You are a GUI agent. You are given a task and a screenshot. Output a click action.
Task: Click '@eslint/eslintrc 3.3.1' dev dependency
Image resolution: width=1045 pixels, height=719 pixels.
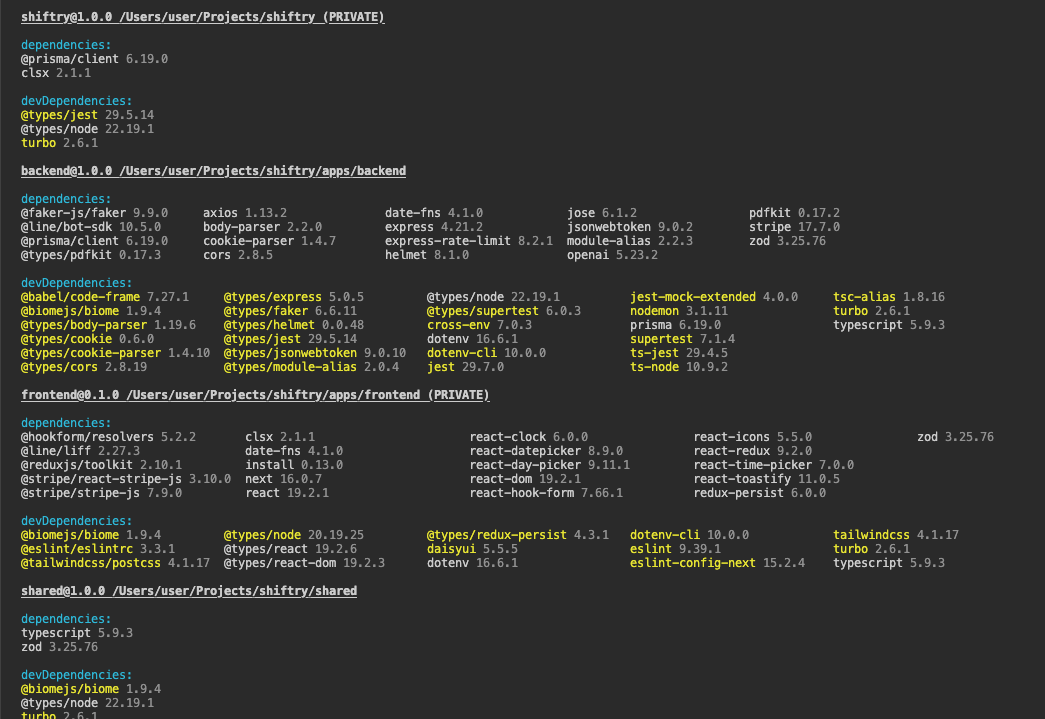coord(98,548)
